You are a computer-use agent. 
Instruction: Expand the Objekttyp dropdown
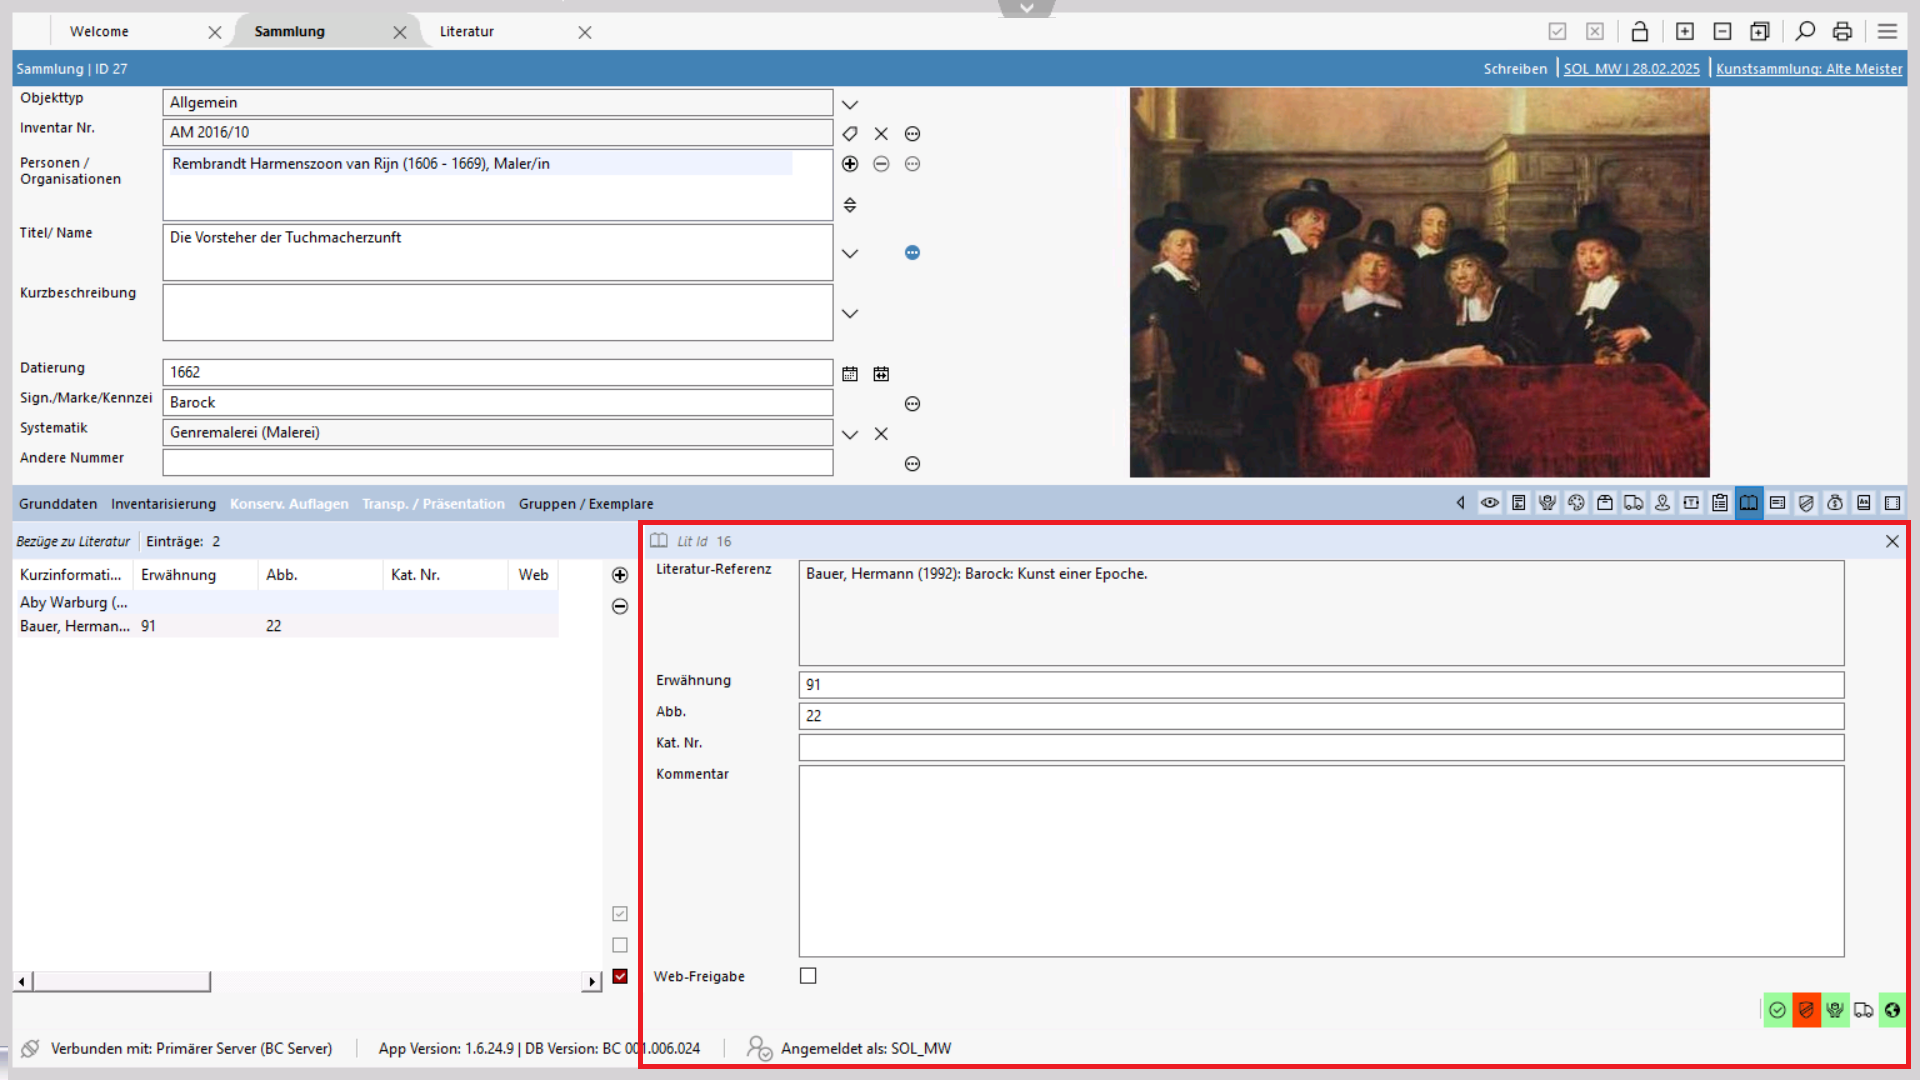[850, 104]
